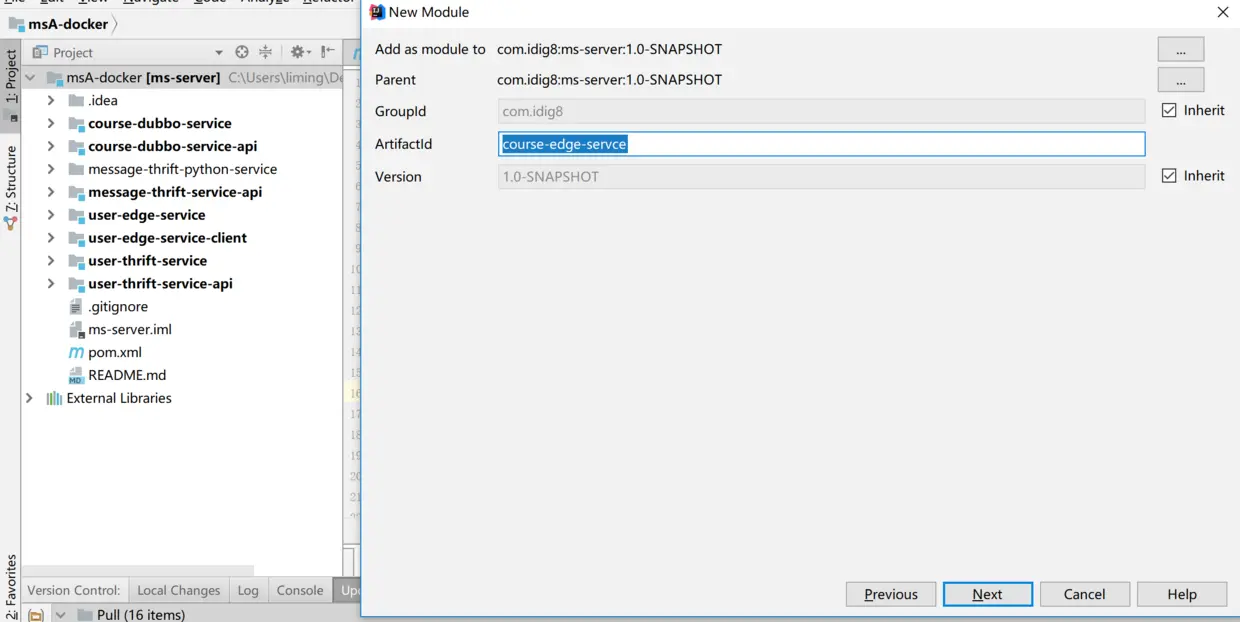Open the 7: Structure tool window tab
This screenshot has height=622, width=1240.
pos(11,187)
